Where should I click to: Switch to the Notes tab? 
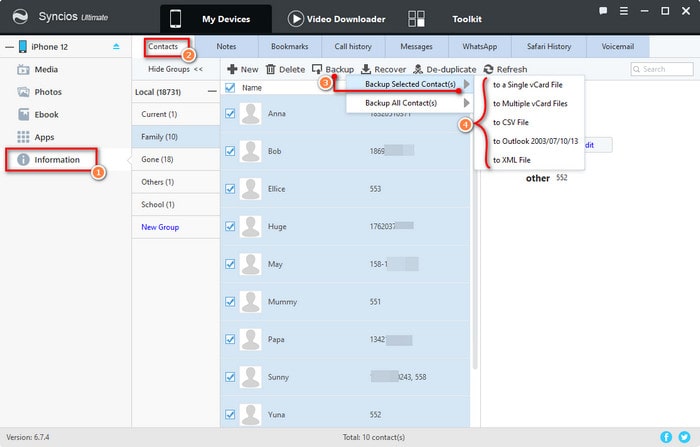tap(226, 46)
